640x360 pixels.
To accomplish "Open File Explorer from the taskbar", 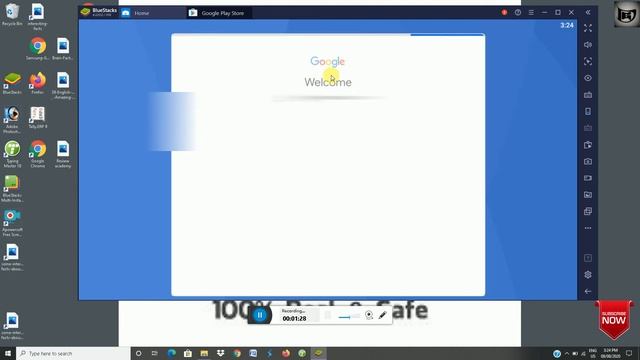I will pos(204,353).
